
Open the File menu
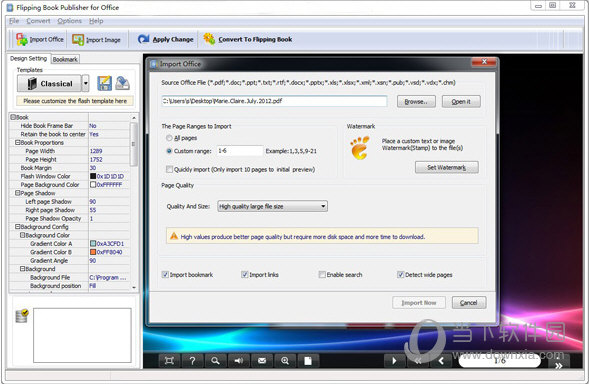(14, 21)
